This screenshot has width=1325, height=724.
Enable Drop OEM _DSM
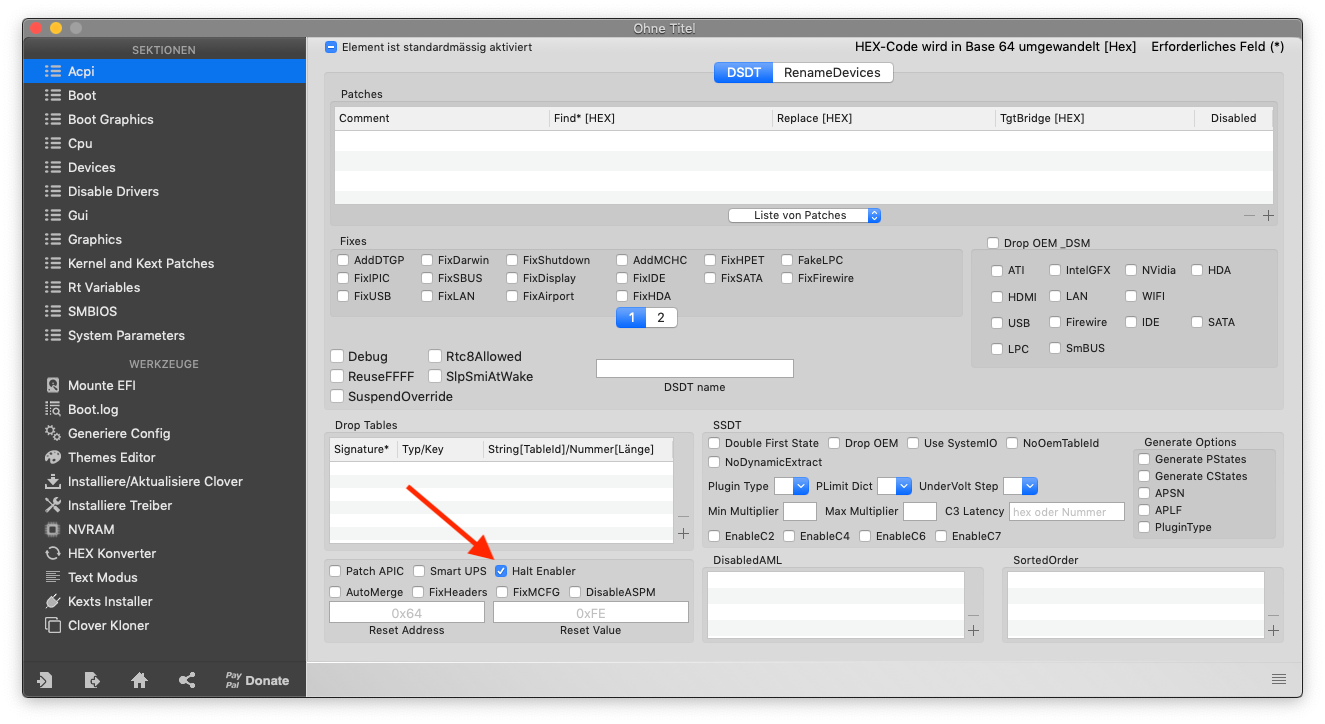point(993,243)
